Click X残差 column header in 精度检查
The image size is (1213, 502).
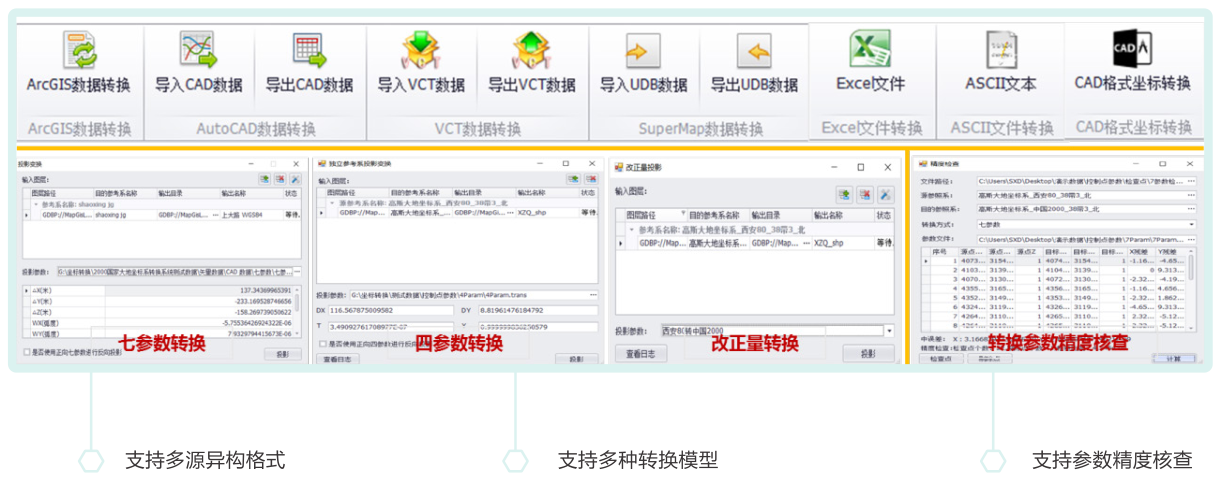pyautogui.click(x=1139, y=251)
